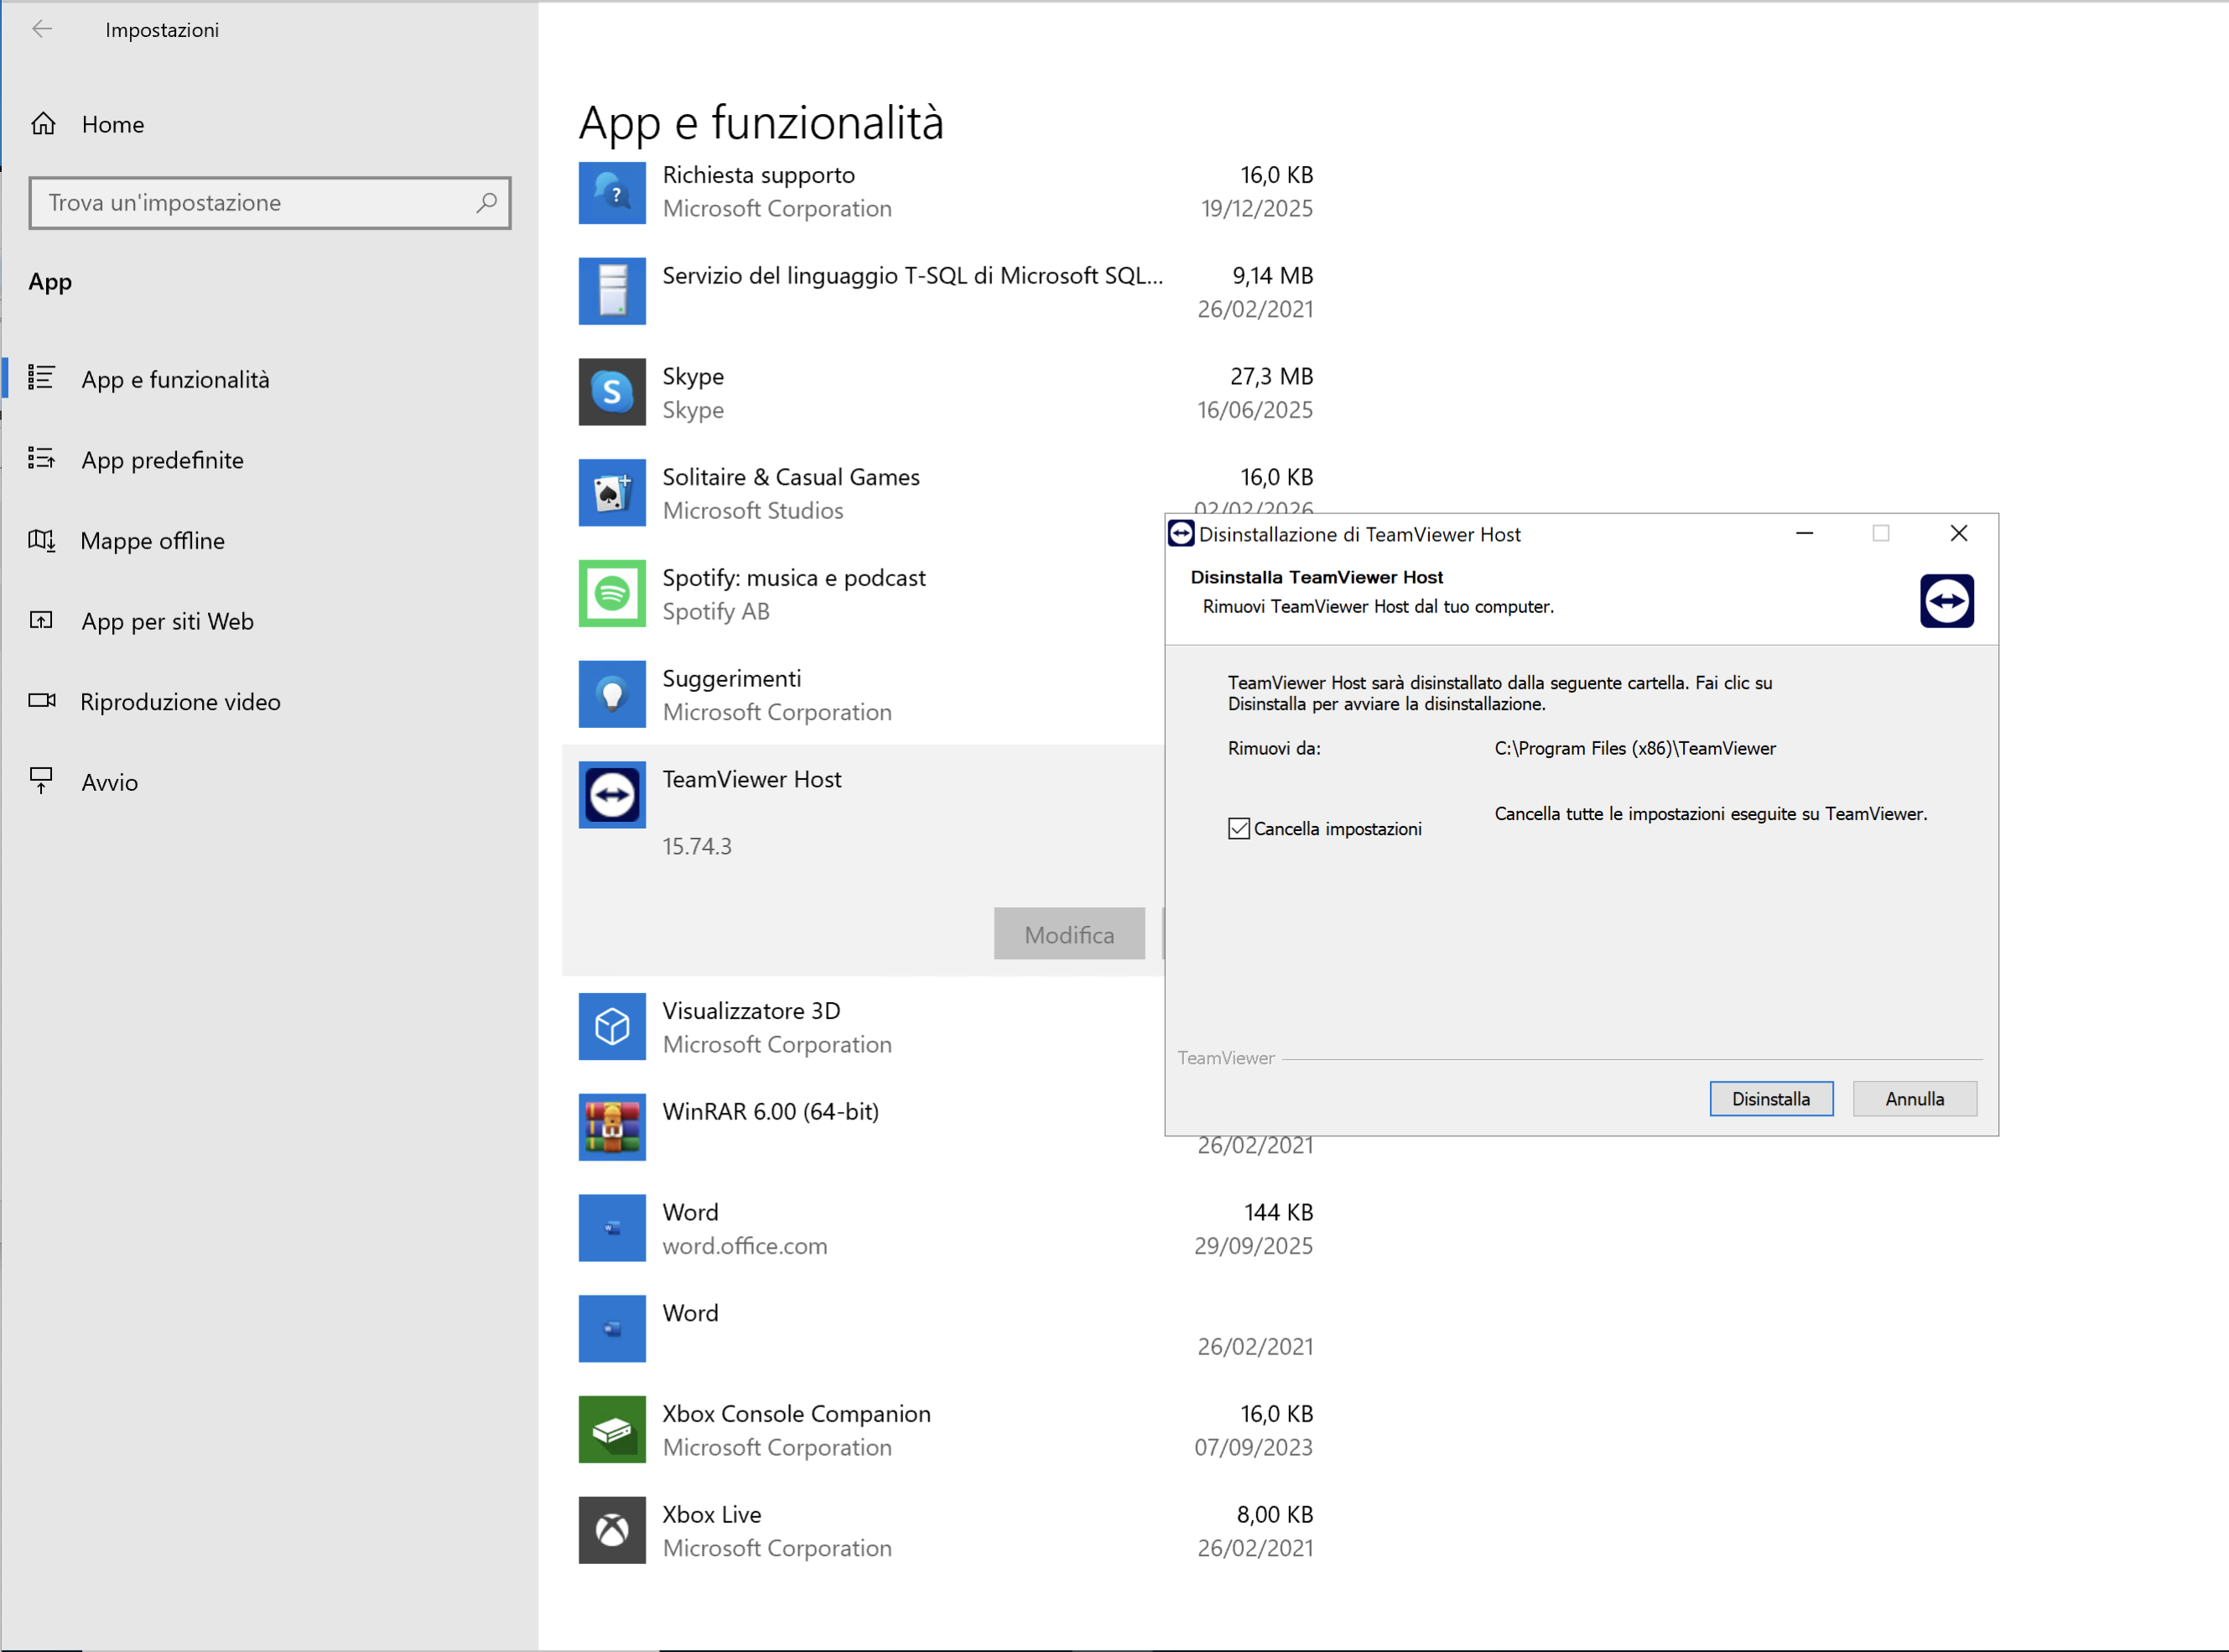Click the 27,3 MB size for Skype
Viewport: 2229px width, 1652px height.
(x=1271, y=376)
